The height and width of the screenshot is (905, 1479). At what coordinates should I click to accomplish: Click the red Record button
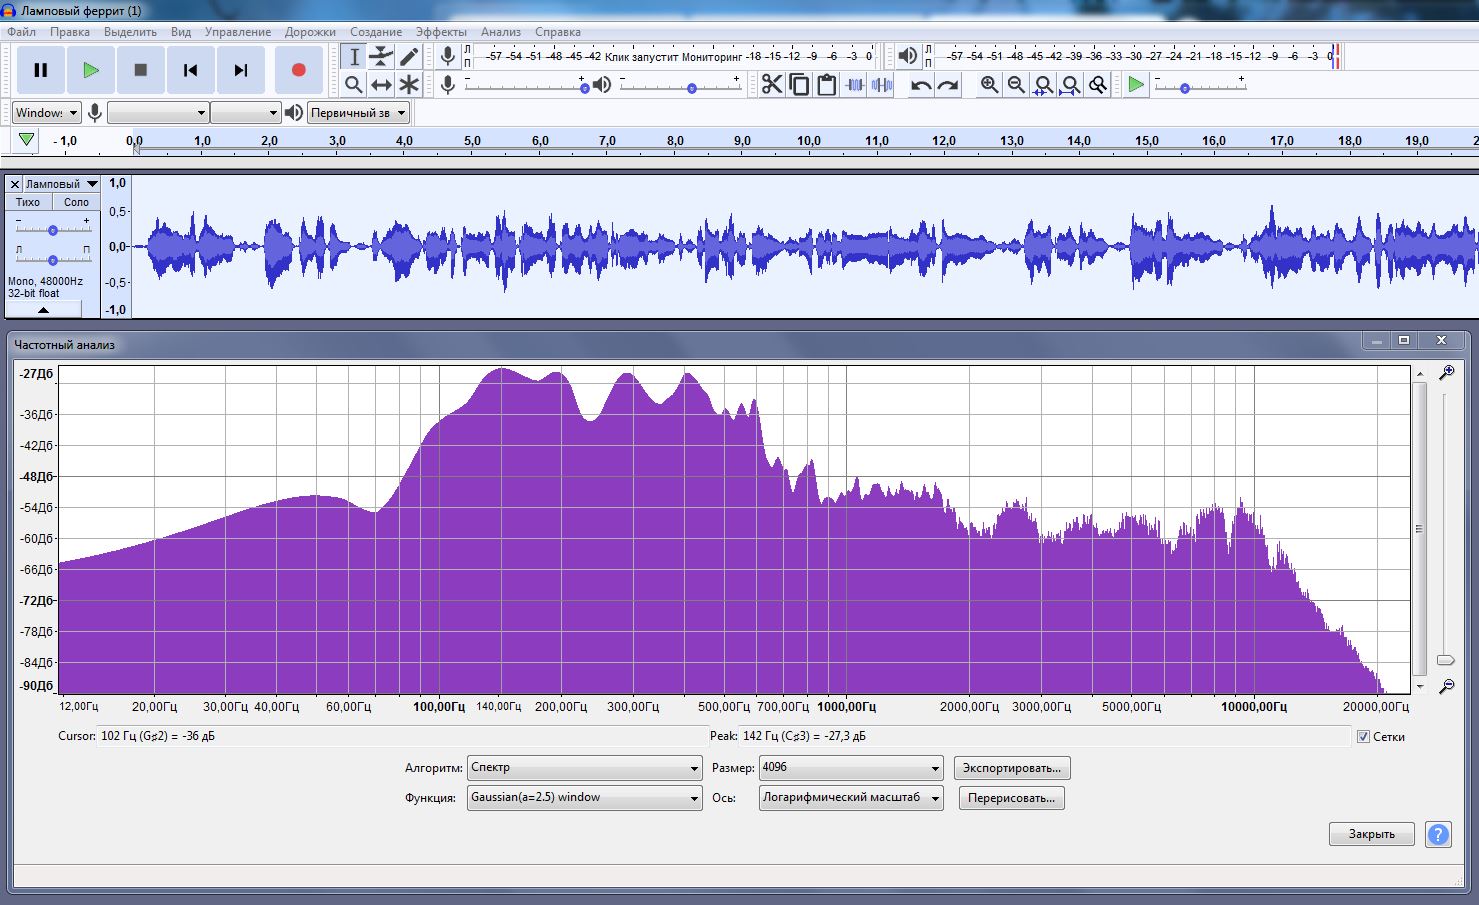[298, 70]
